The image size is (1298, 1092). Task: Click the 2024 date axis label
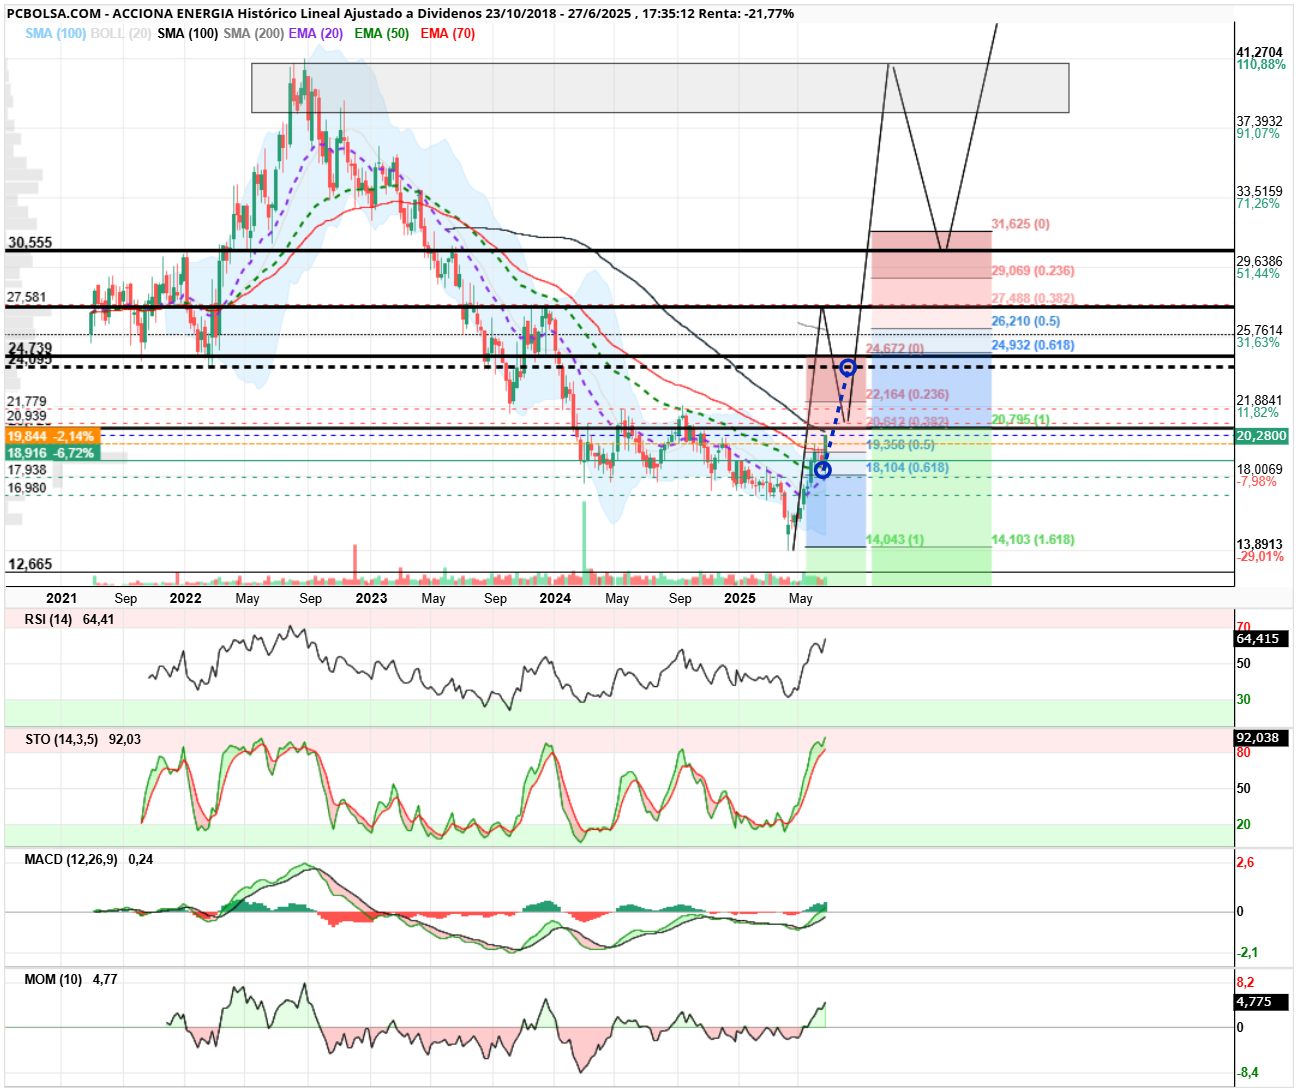point(555,598)
